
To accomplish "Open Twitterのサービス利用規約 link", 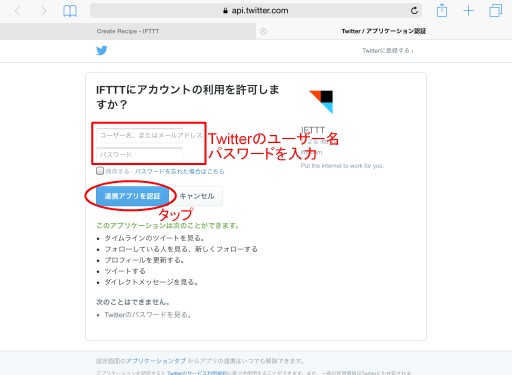I will tap(197, 373).
